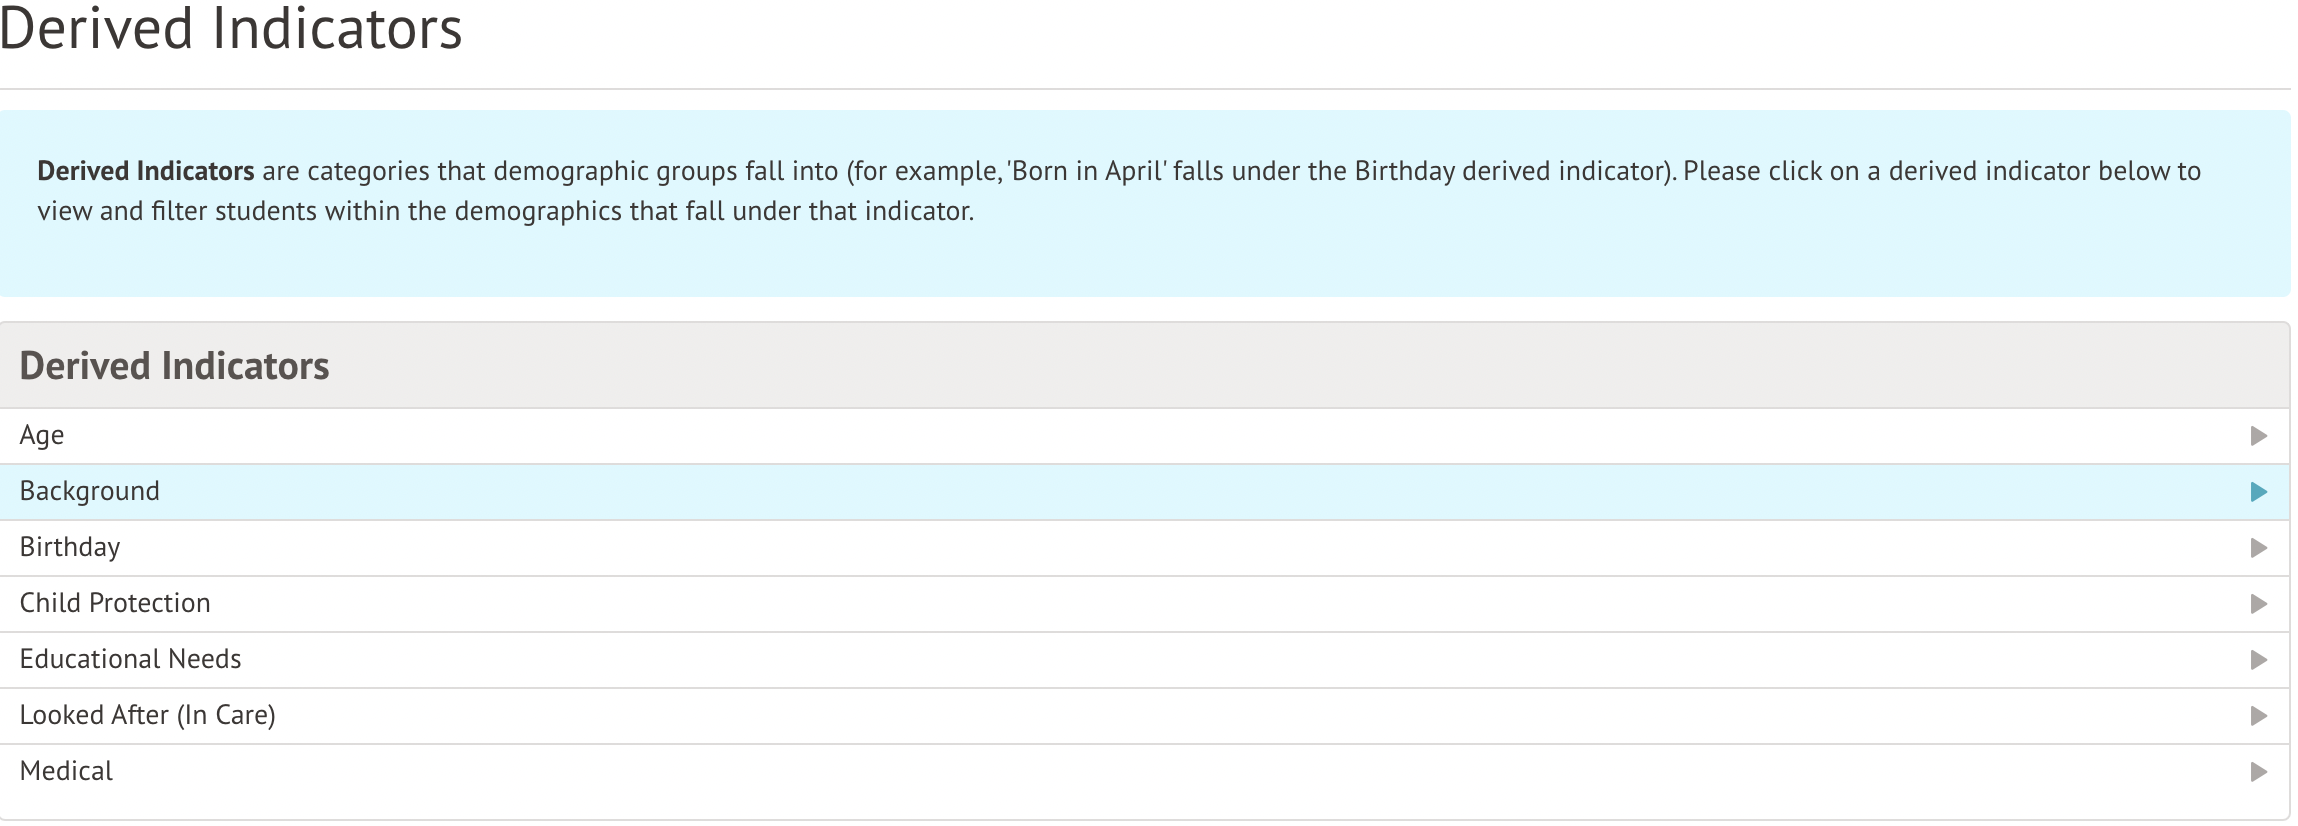Click the arrow next to Child Protection
This screenshot has height=826, width=2298.
tap(2258, 604)
